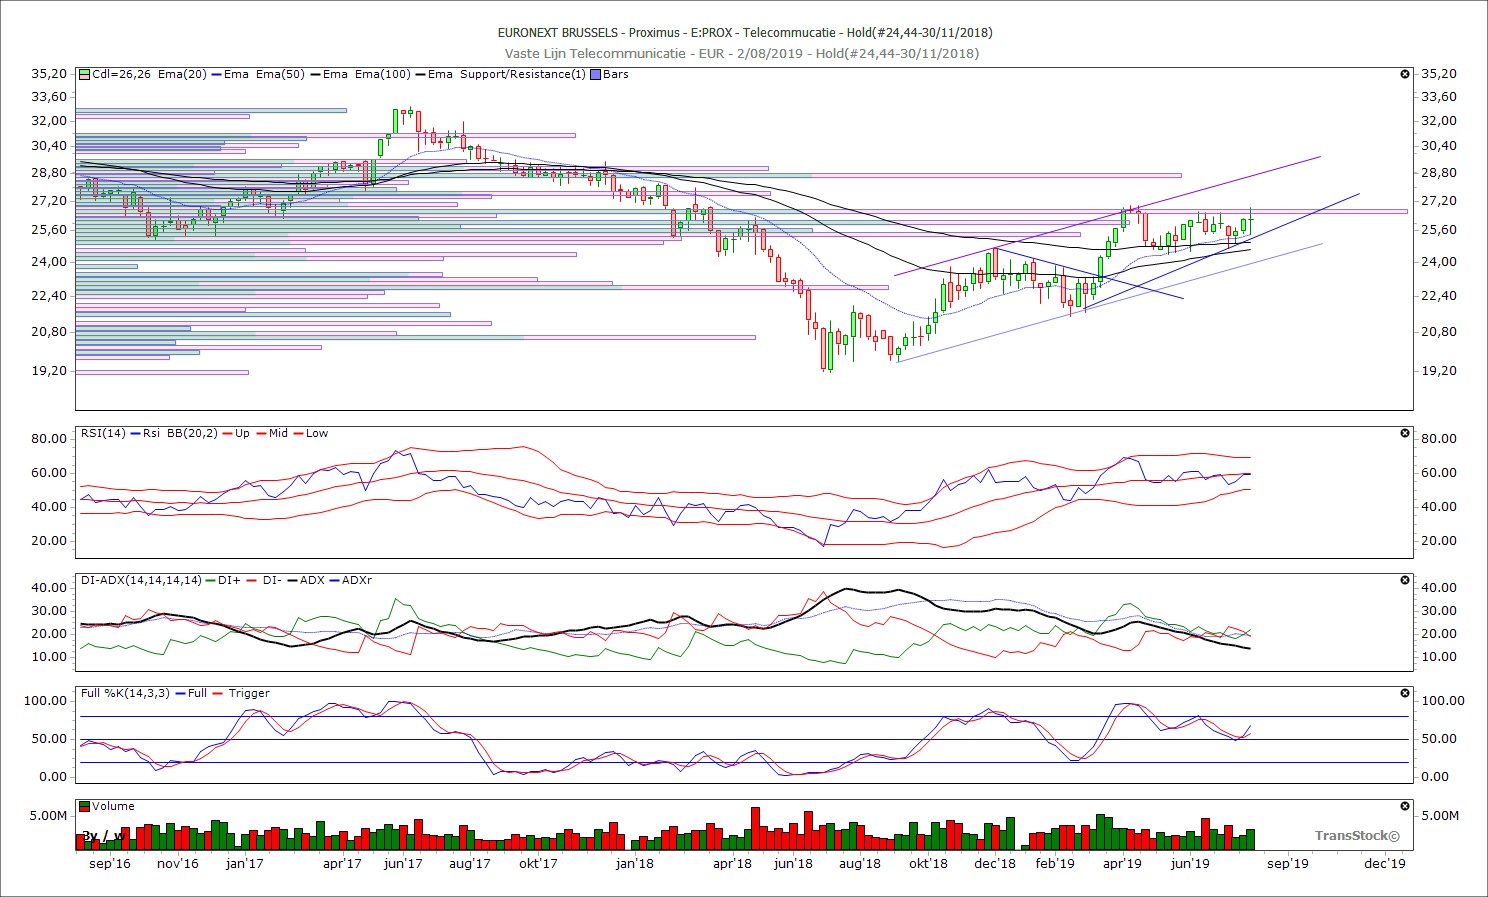Select the Ema(20) legend entry
The image size is (1488, 897).
pyautogui.click(x=182, y=74)
